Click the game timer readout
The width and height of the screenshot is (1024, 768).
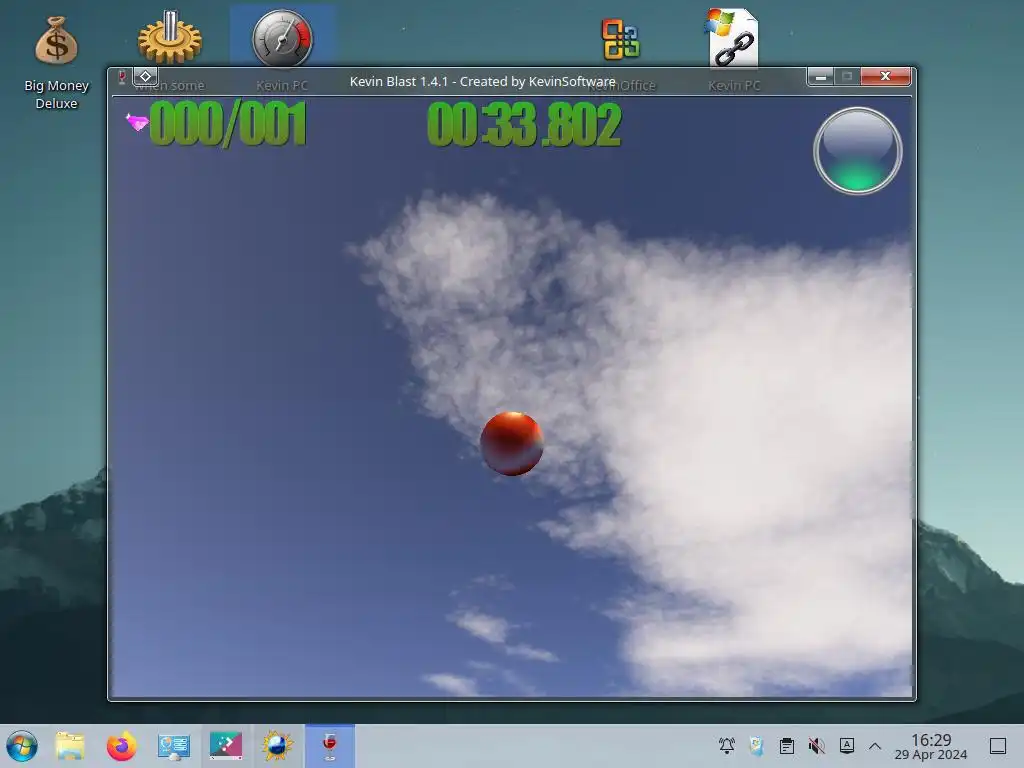[524, 125]
